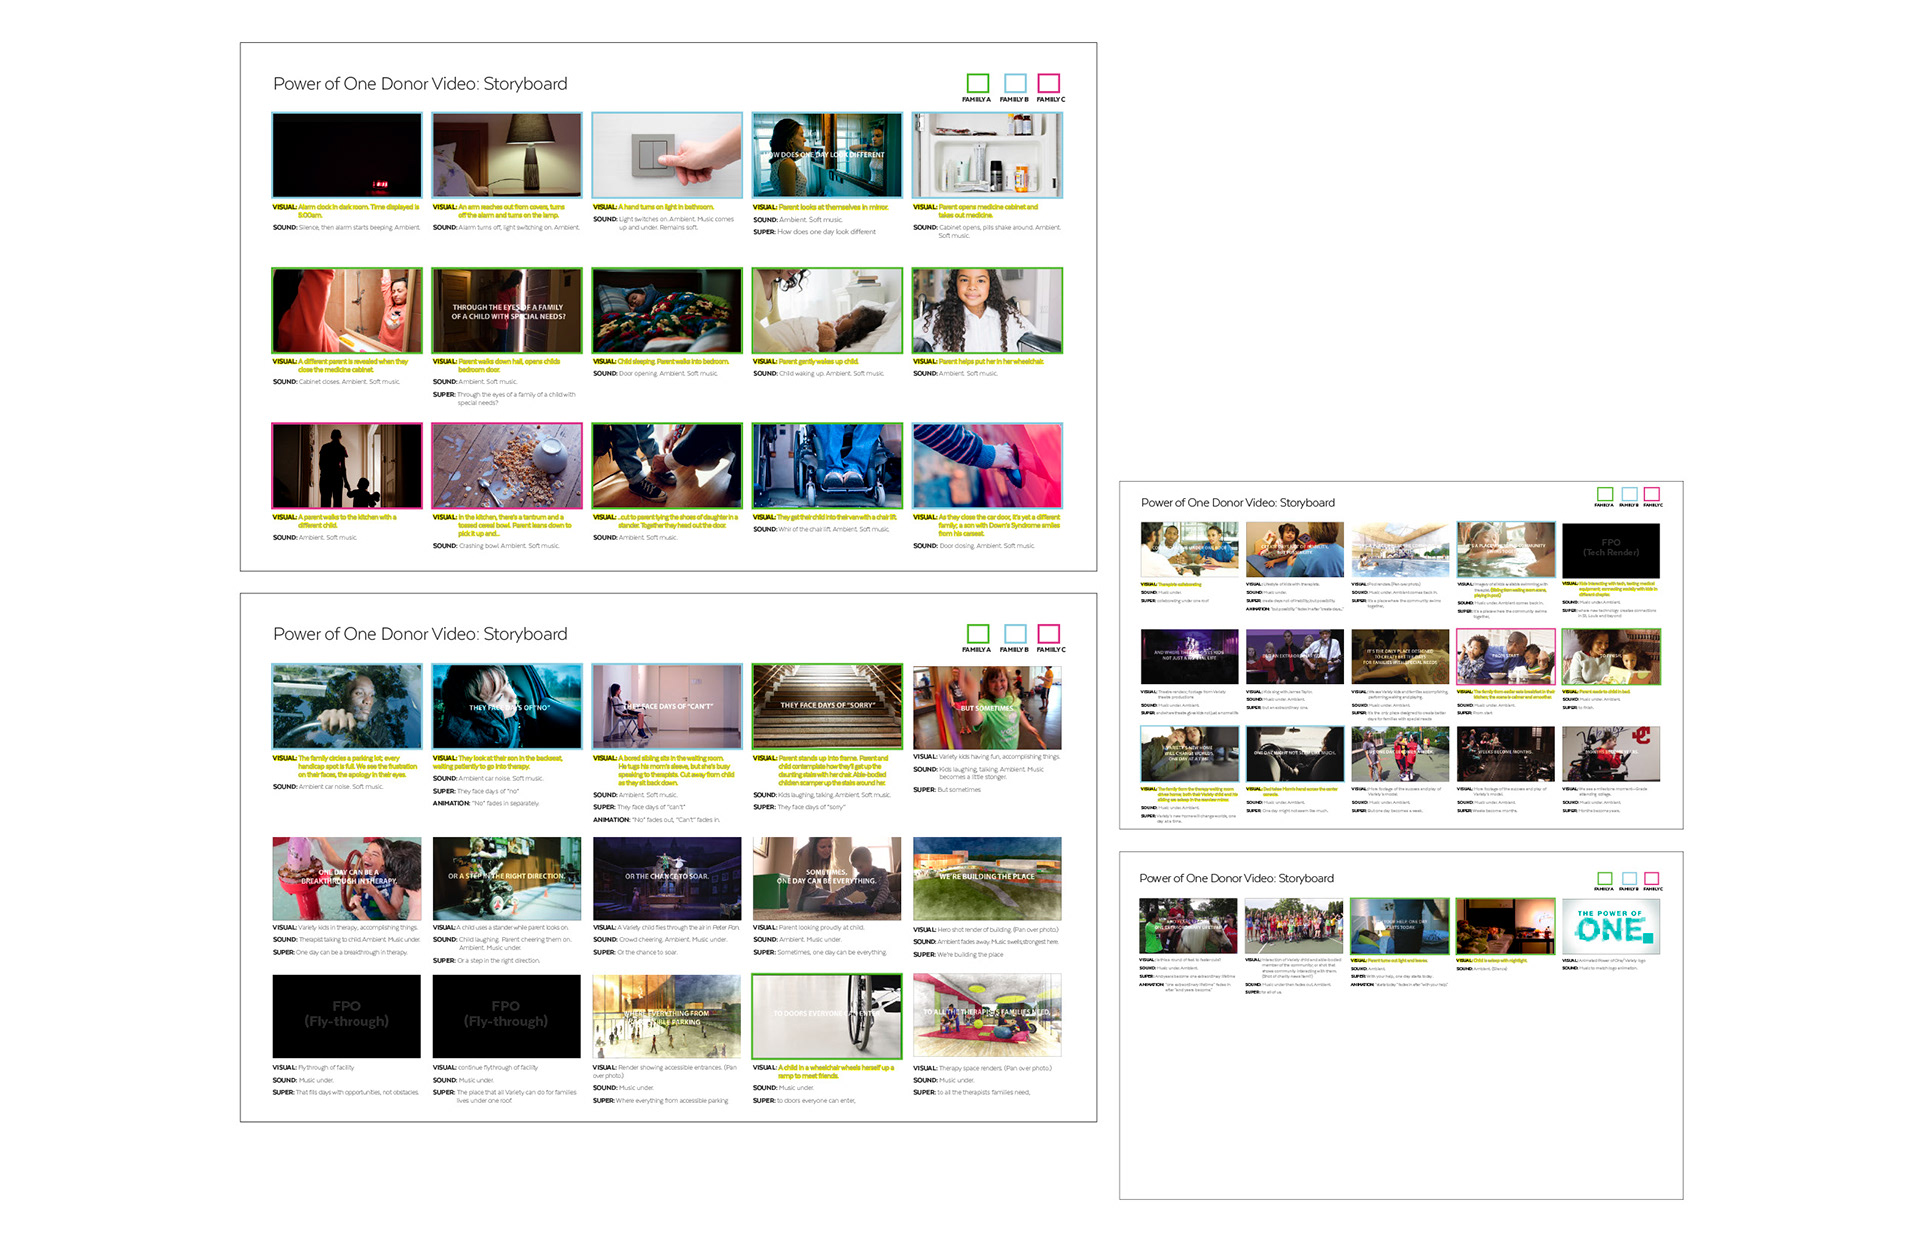Select the woman driving in parking lot frame
Viewport: 1920px width, 1242px height.
coord(347,706)
